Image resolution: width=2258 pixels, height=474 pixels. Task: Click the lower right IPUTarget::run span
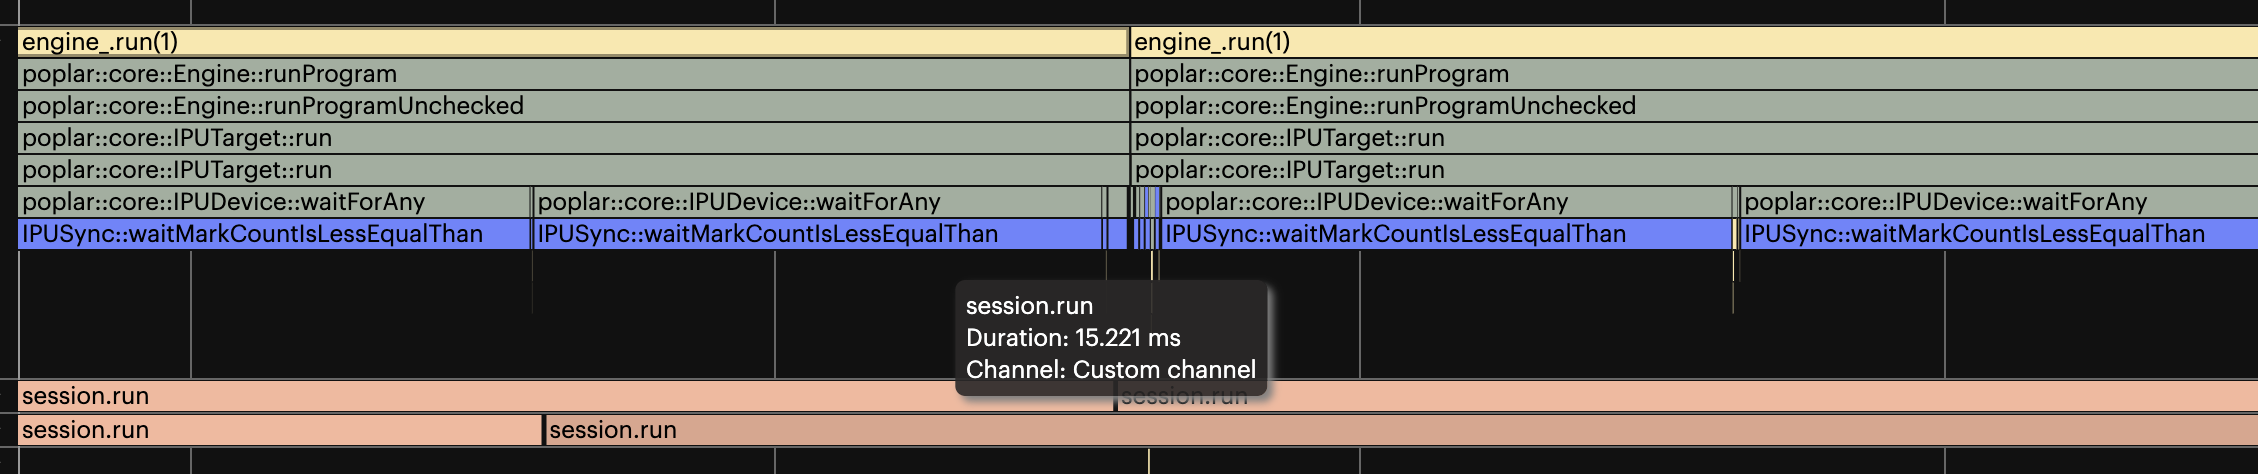[x=1694, y=170]
